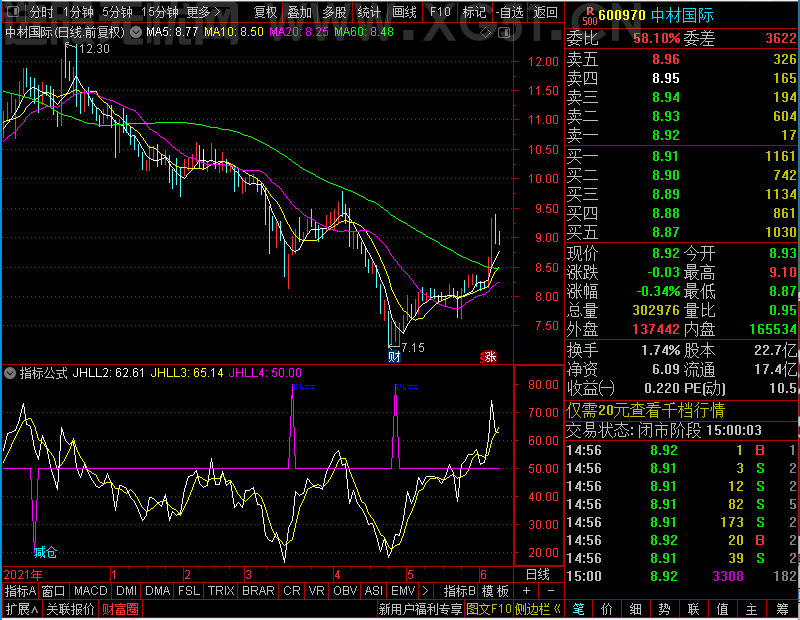Switch indicator to TRIX
The image size is (800, 620).
(221, 591)
